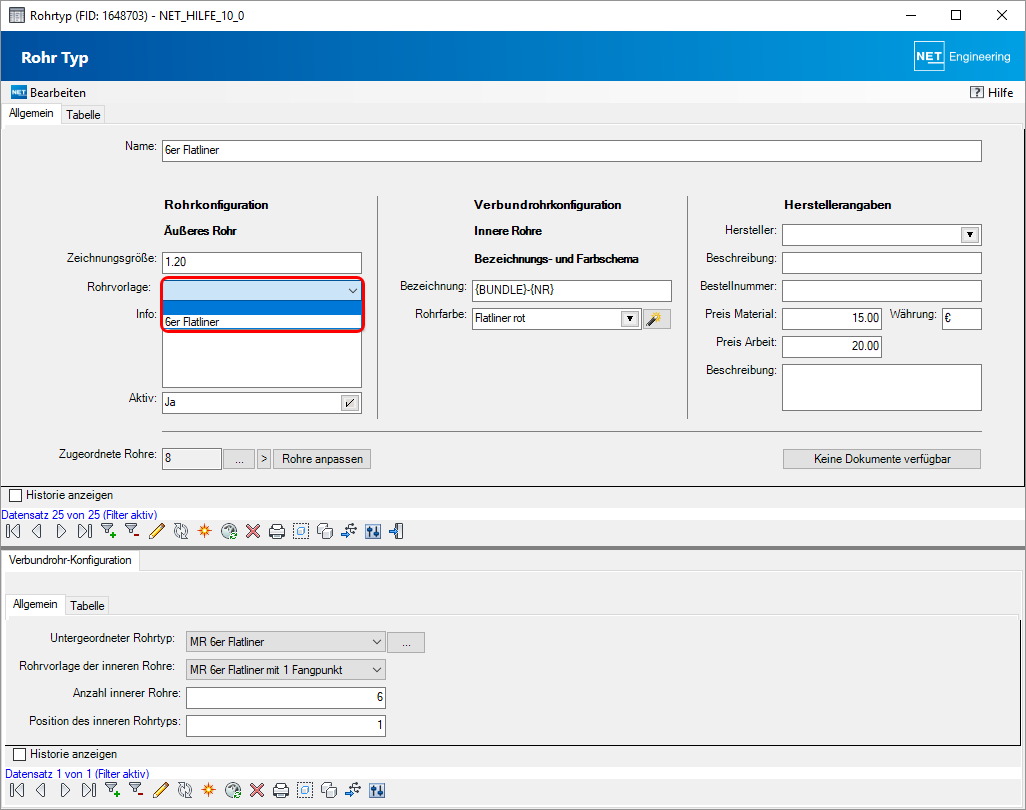1026x810 pixels.
Task: Click USB-style arrow icon, Verbundrohr-Konfiguration toolbar
Action: (x=353, y=790)
